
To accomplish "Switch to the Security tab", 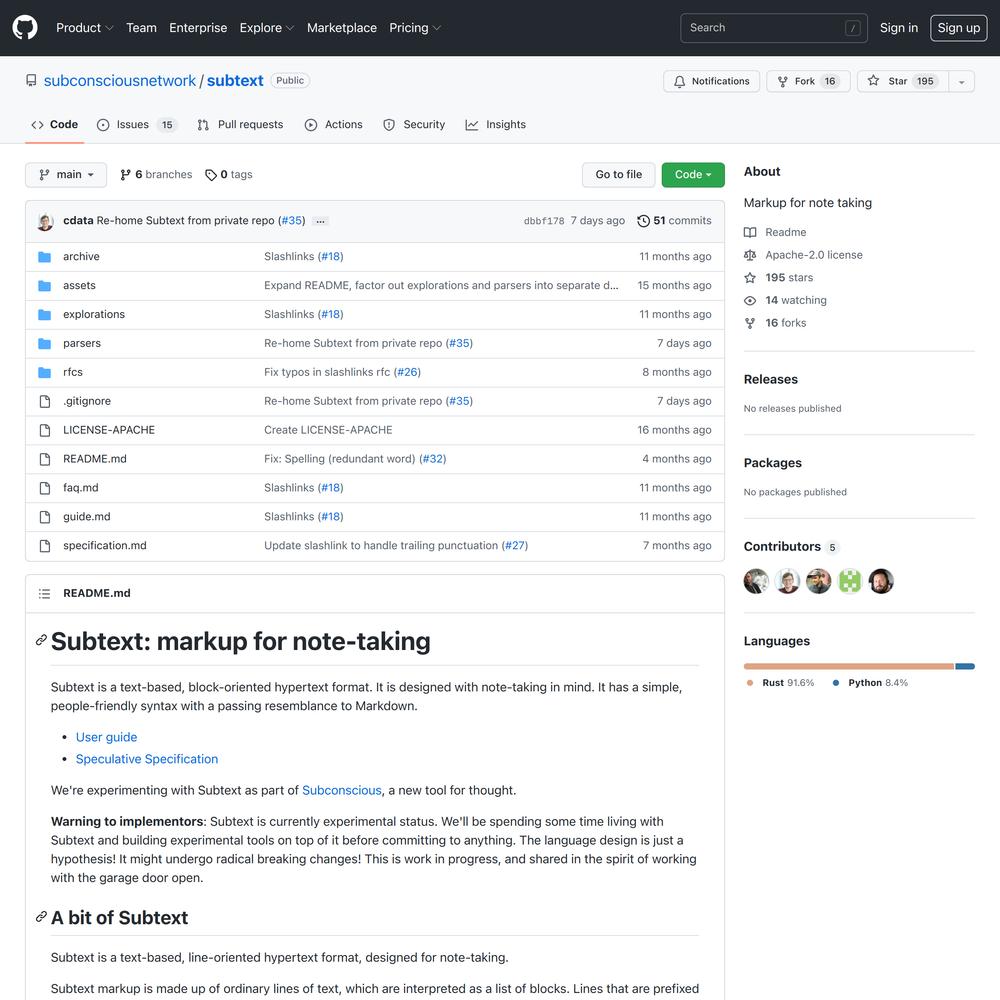I will pos(414,124).
